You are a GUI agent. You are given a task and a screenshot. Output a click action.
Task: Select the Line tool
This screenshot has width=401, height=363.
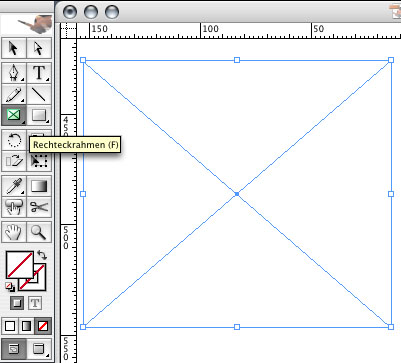39,94
